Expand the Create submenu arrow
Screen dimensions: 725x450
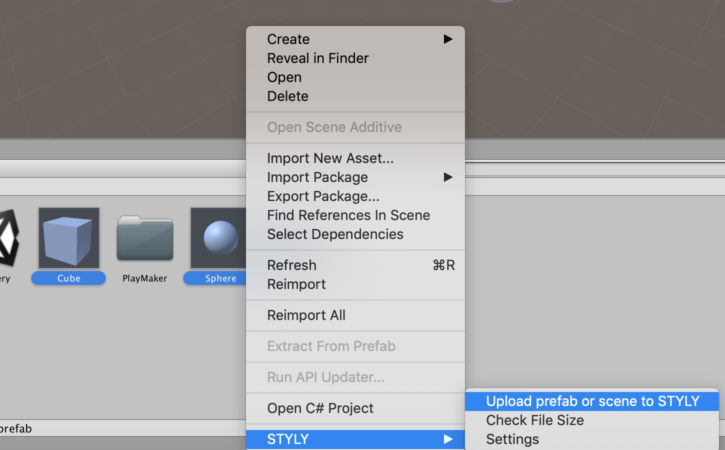click(x=448, y=39)
